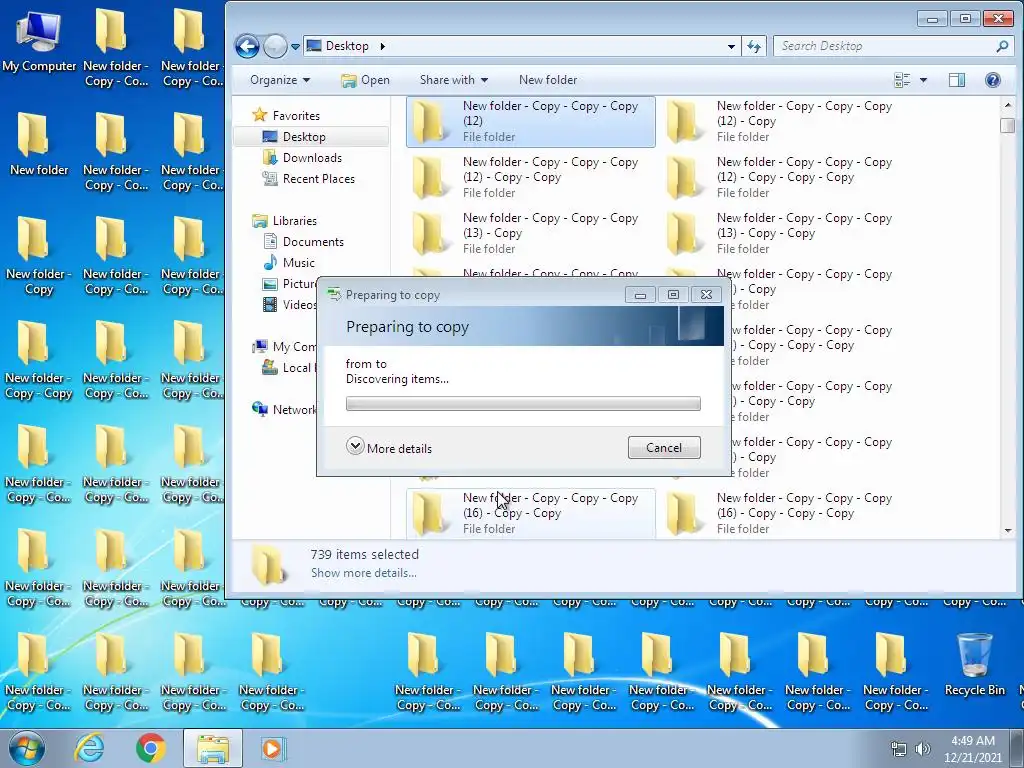Select the 'New folder' desktop icon
Viewport: 1024px width, 768px height.
pyautogui.click(x=39, y=144)
